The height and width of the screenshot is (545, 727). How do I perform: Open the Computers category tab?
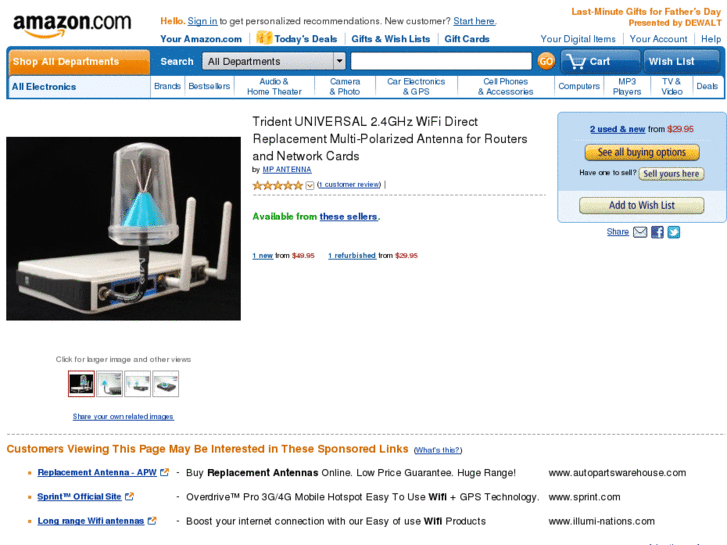pos(579,86)
